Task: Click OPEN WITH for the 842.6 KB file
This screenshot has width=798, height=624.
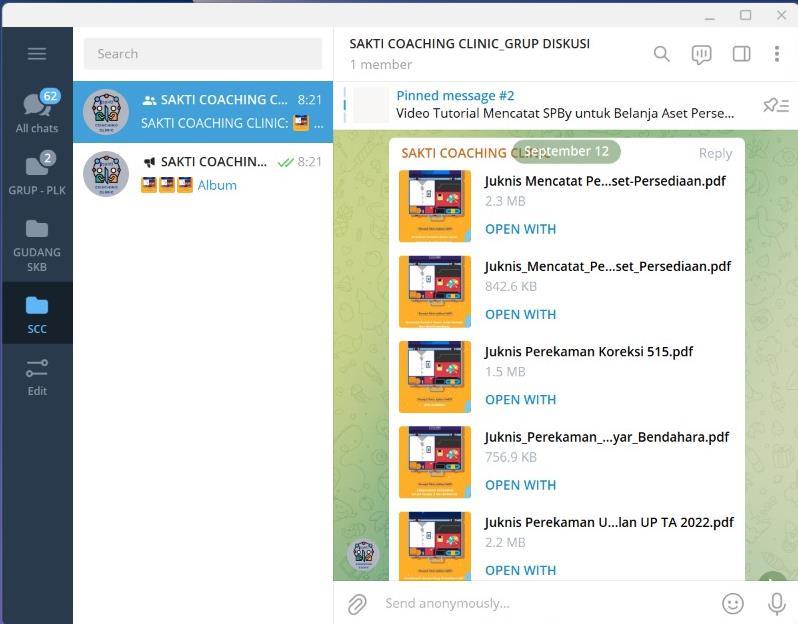Action: pyautogui.click(x=520, y=315)
